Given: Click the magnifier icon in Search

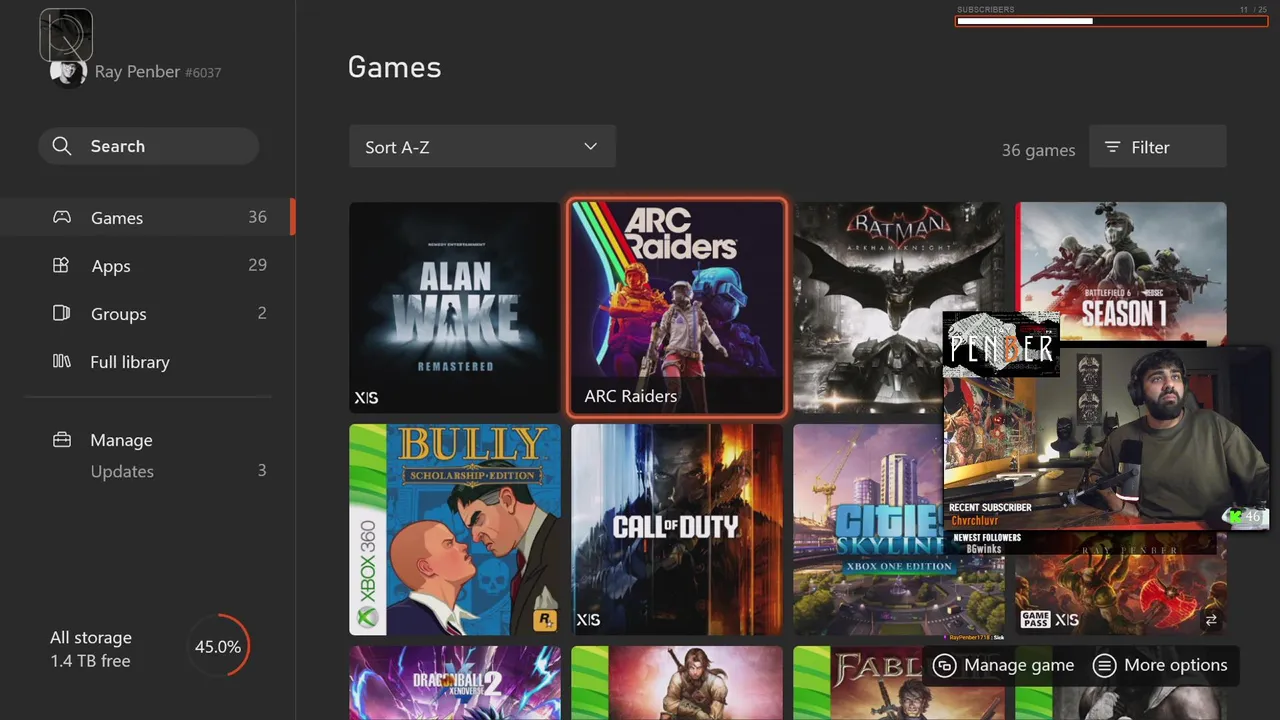Looking at the screenshot, I should coord(62,146).
